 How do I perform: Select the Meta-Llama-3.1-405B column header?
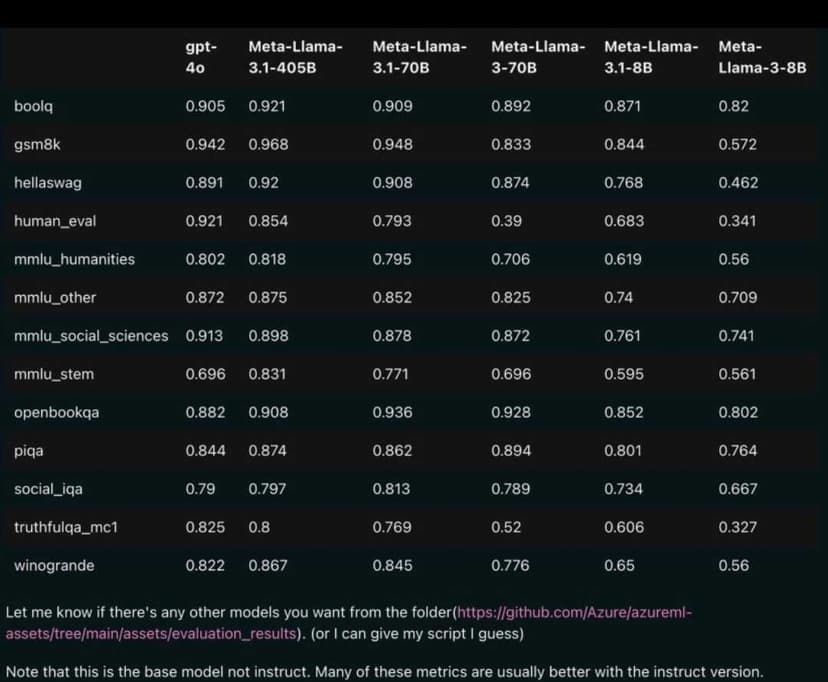tap(295, 56)
